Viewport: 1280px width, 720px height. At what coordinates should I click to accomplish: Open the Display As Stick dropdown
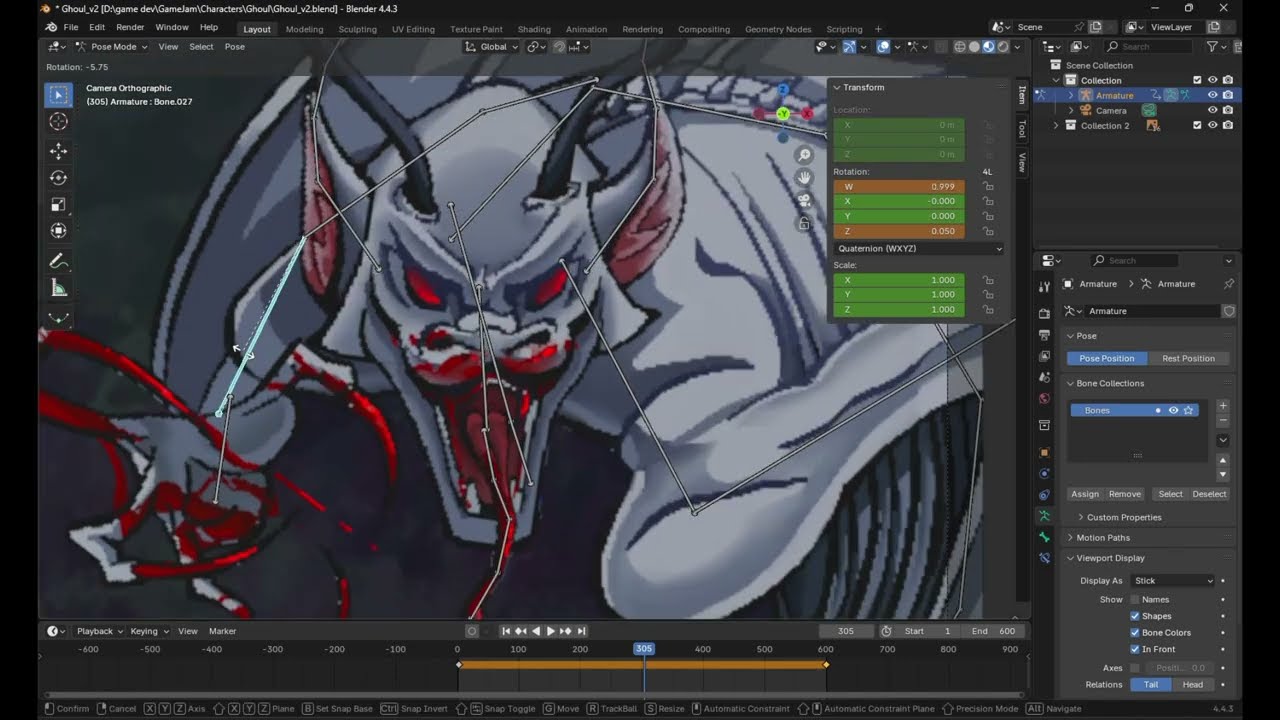pos(1173,581)
